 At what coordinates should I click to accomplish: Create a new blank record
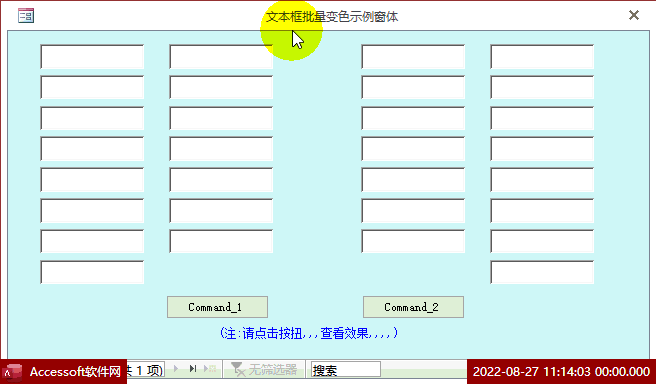tap(210, 369)
